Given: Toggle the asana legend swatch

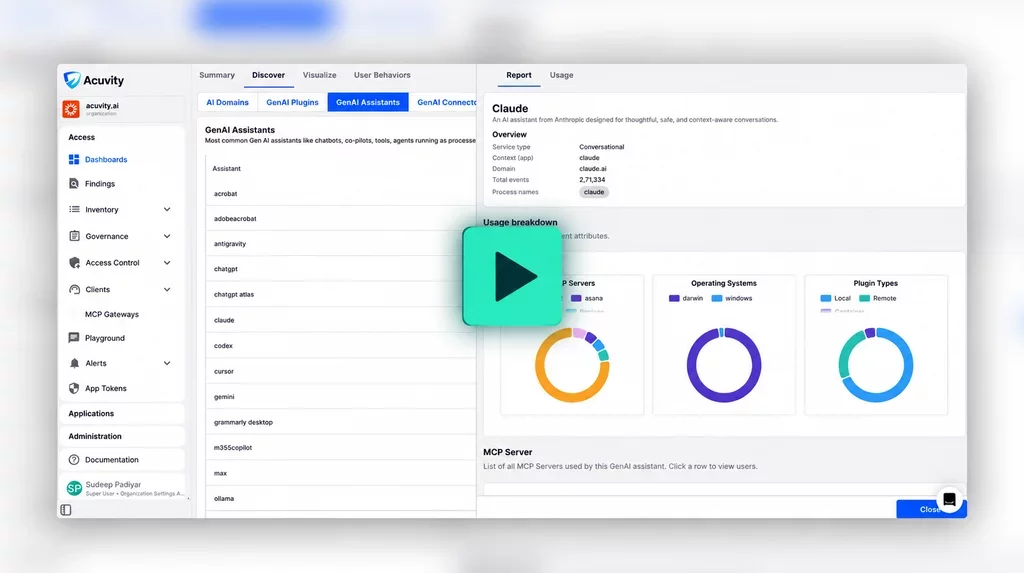Looking at the screenshot, I should 576,298.
